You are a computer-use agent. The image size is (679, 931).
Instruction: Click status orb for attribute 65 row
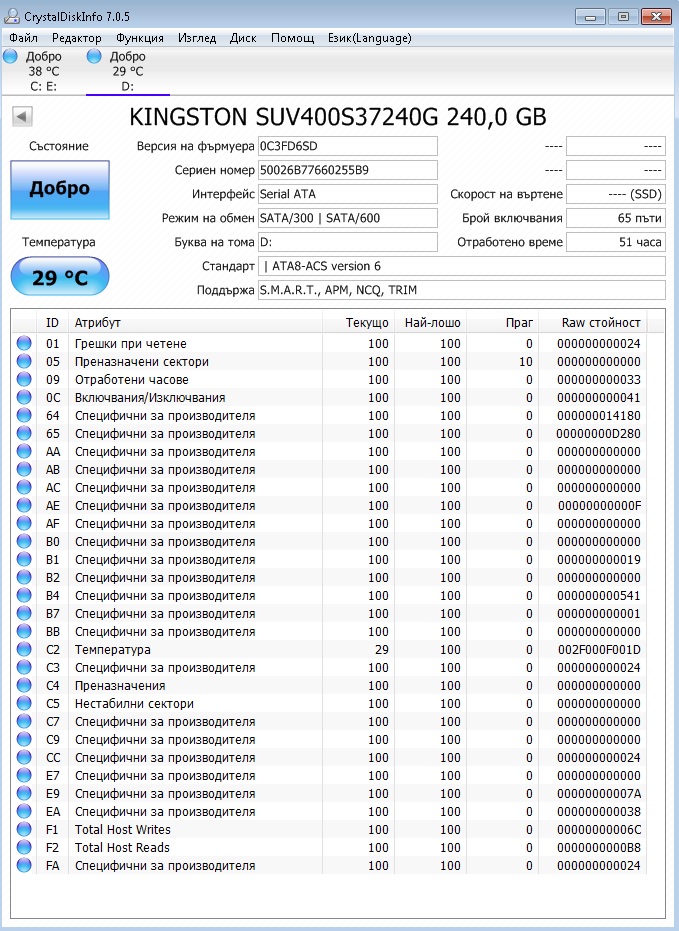pos(24,433)
